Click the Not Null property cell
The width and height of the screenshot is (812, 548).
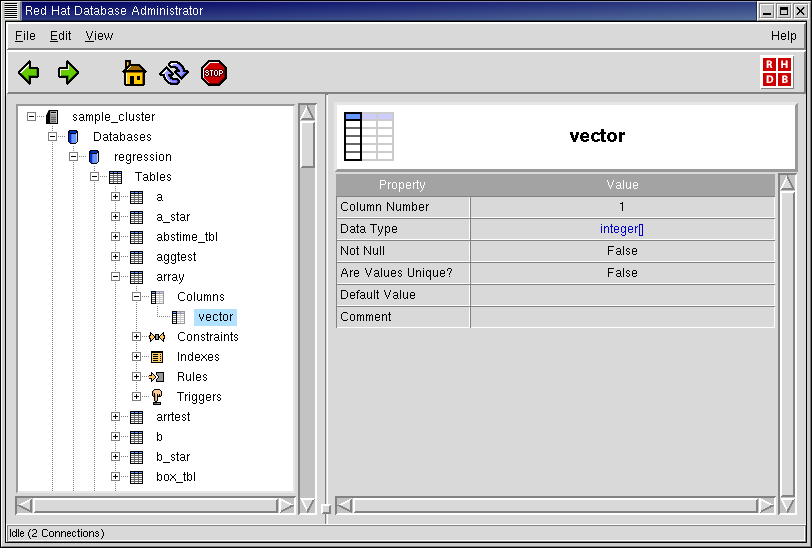pos(403,251)
